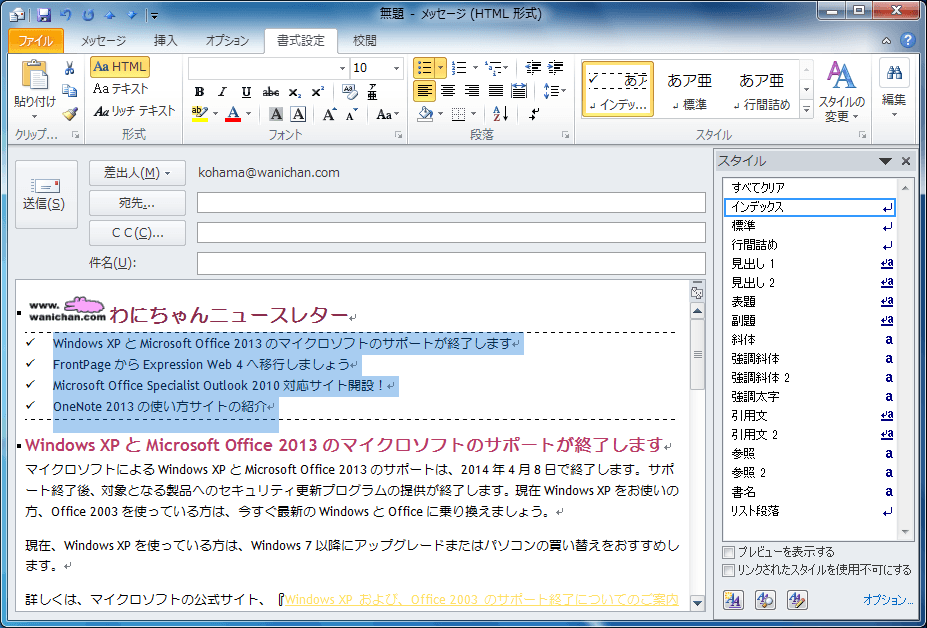Apply strikethrough with the abc icon
Viewport: 927px width, 628px height.
tap(270, 92)
